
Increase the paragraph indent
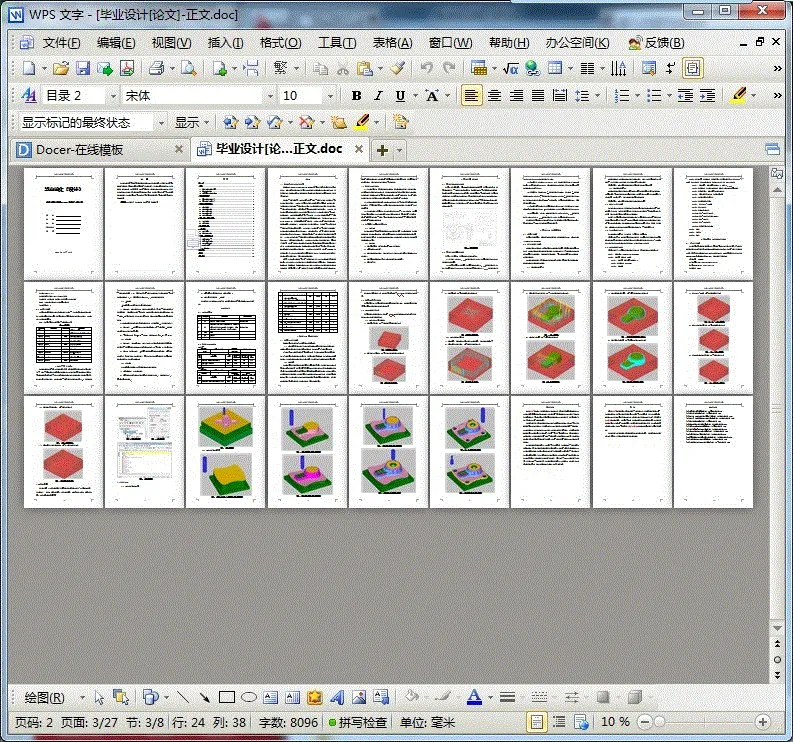pos(707,96)
